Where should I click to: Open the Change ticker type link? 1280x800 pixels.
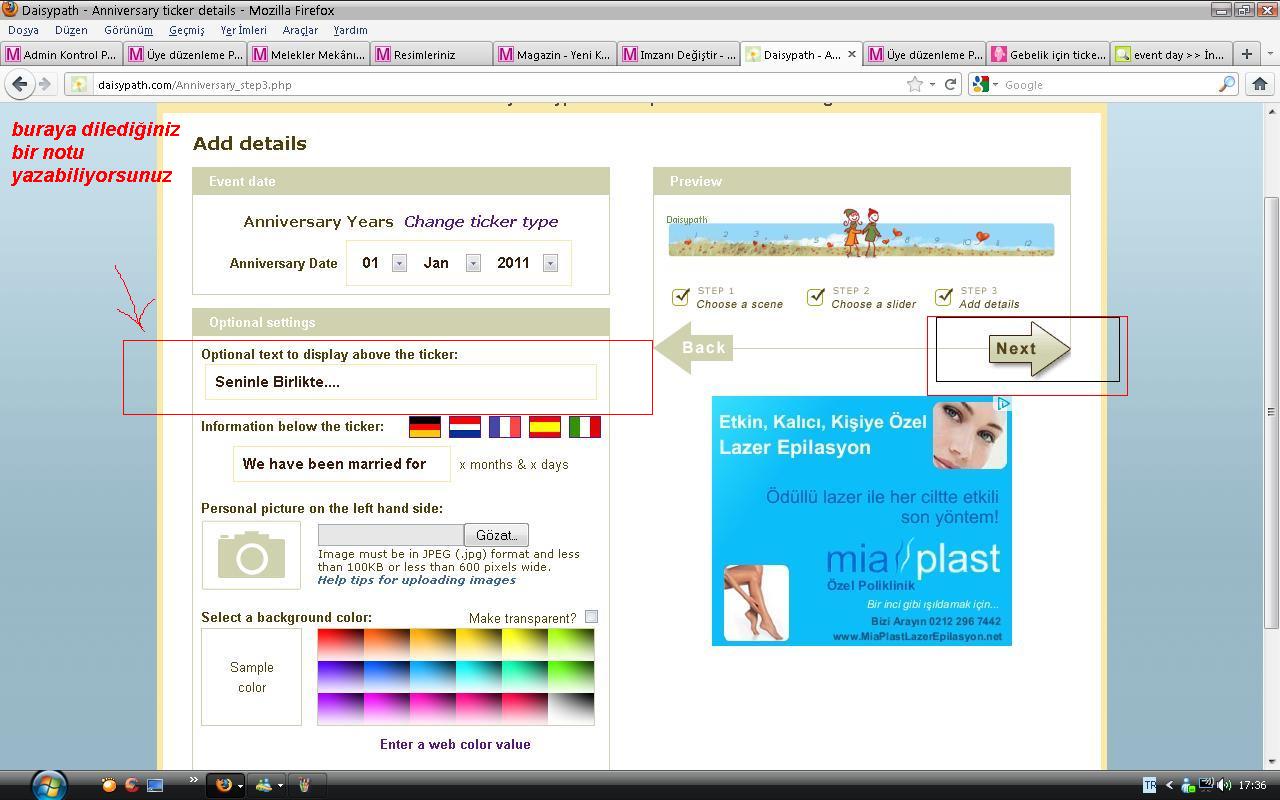[x=481, y=222]
